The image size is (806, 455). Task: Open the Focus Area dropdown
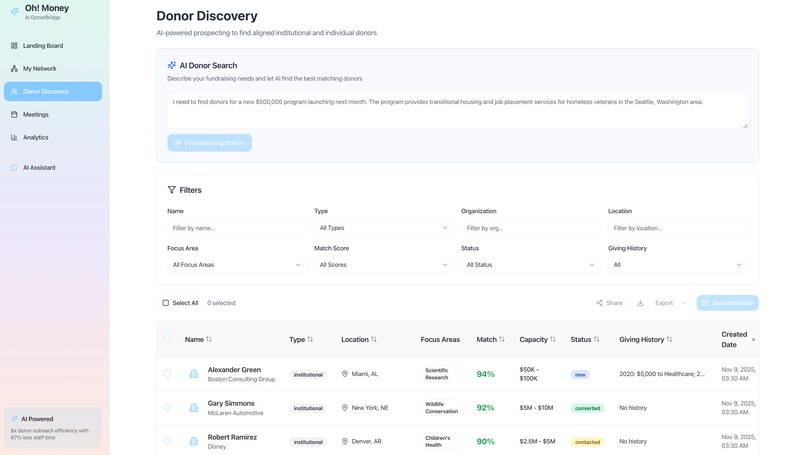tap(236, 265)
